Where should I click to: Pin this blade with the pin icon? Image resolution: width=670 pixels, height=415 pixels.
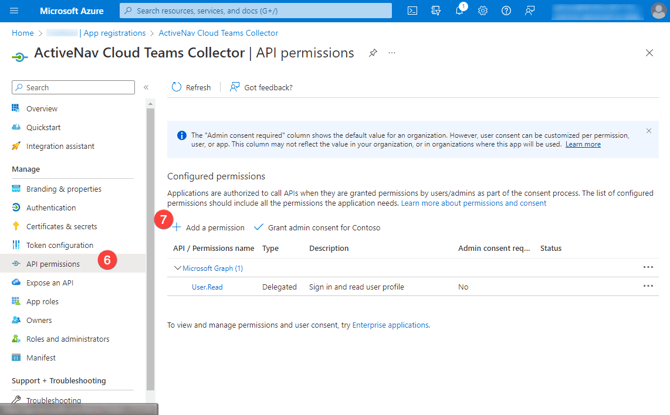[x=373, y=53]
